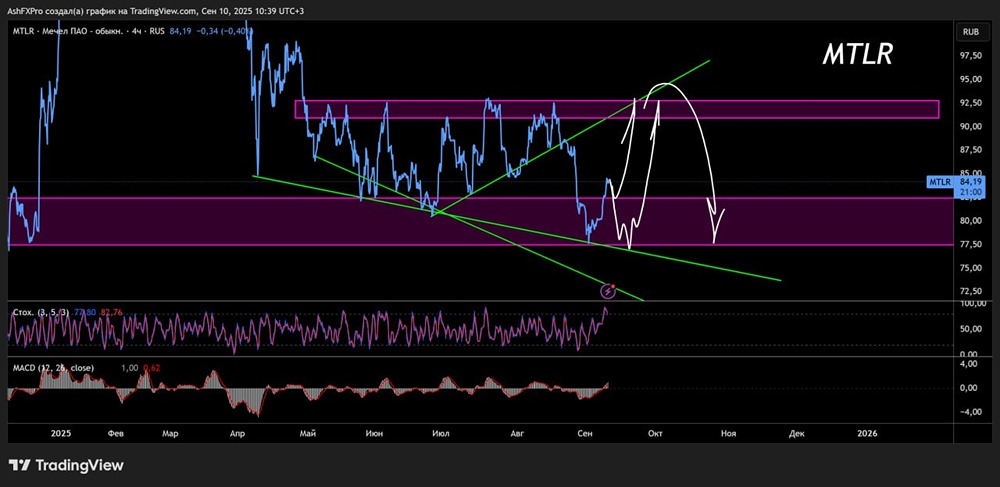The image size is (1000, 487).
Task: Click the MTLR ticker tag on price axis
Action: coord(939,182)
